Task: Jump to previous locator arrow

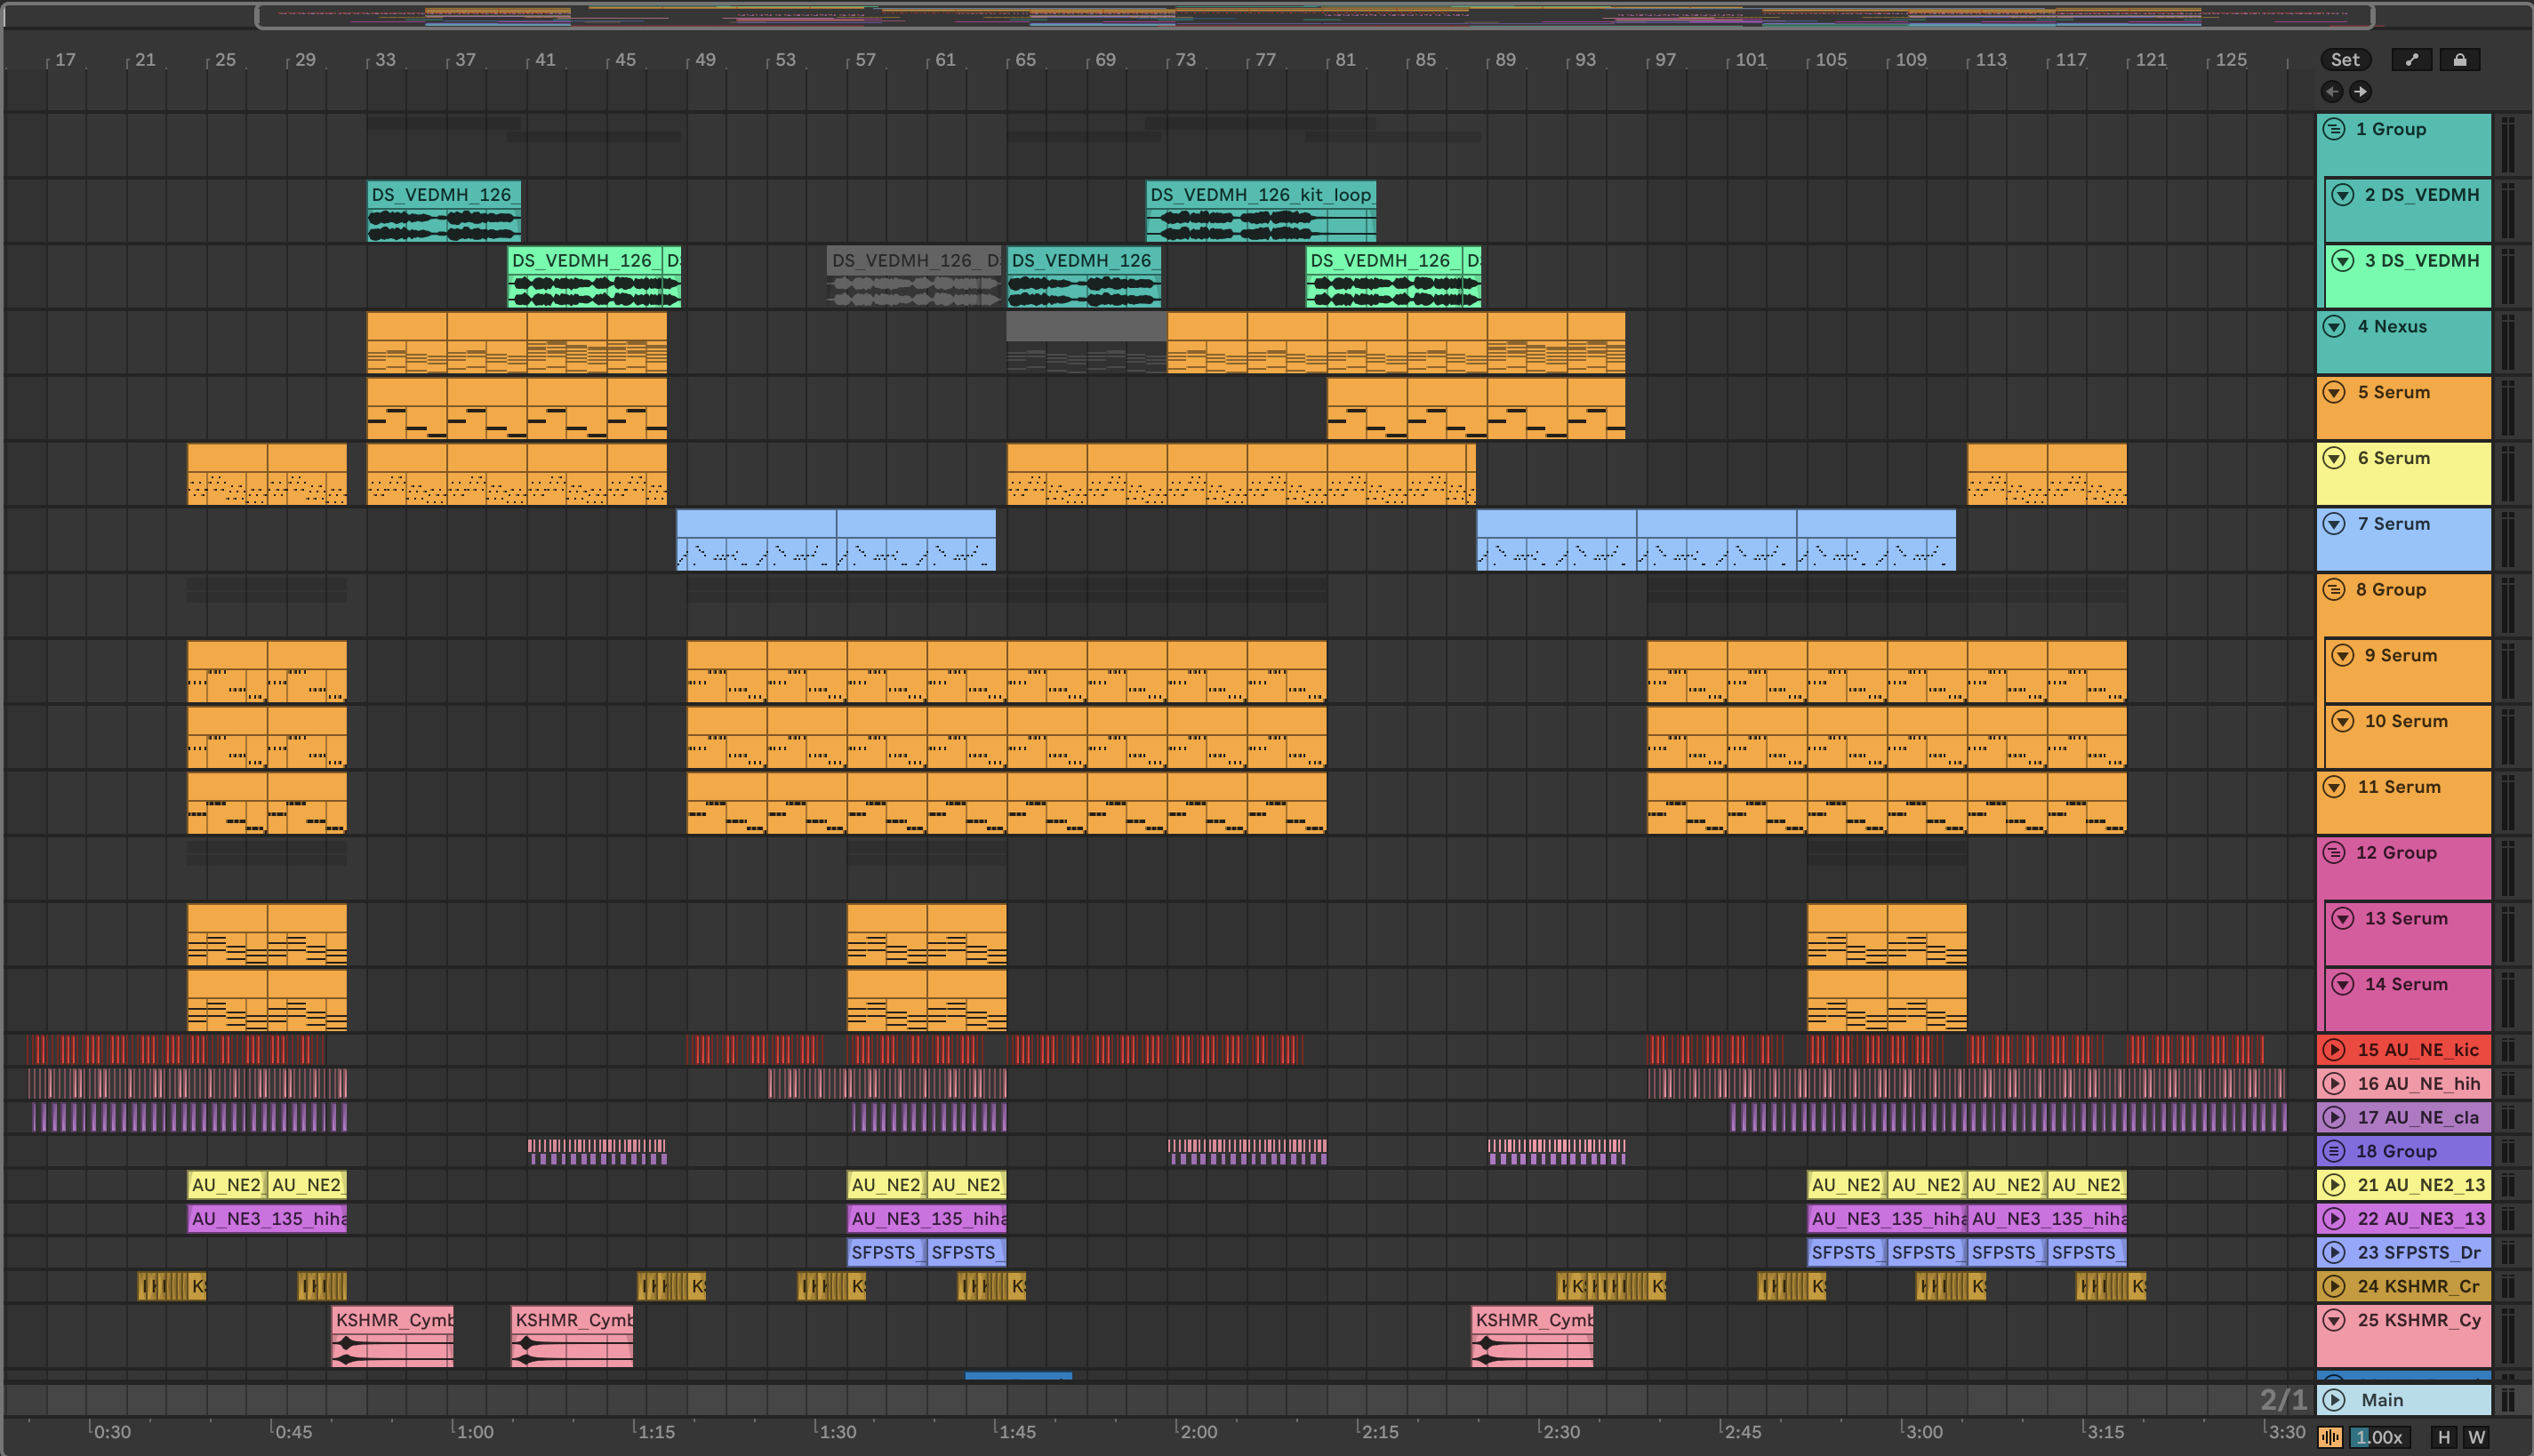Action: (2332, 91)
